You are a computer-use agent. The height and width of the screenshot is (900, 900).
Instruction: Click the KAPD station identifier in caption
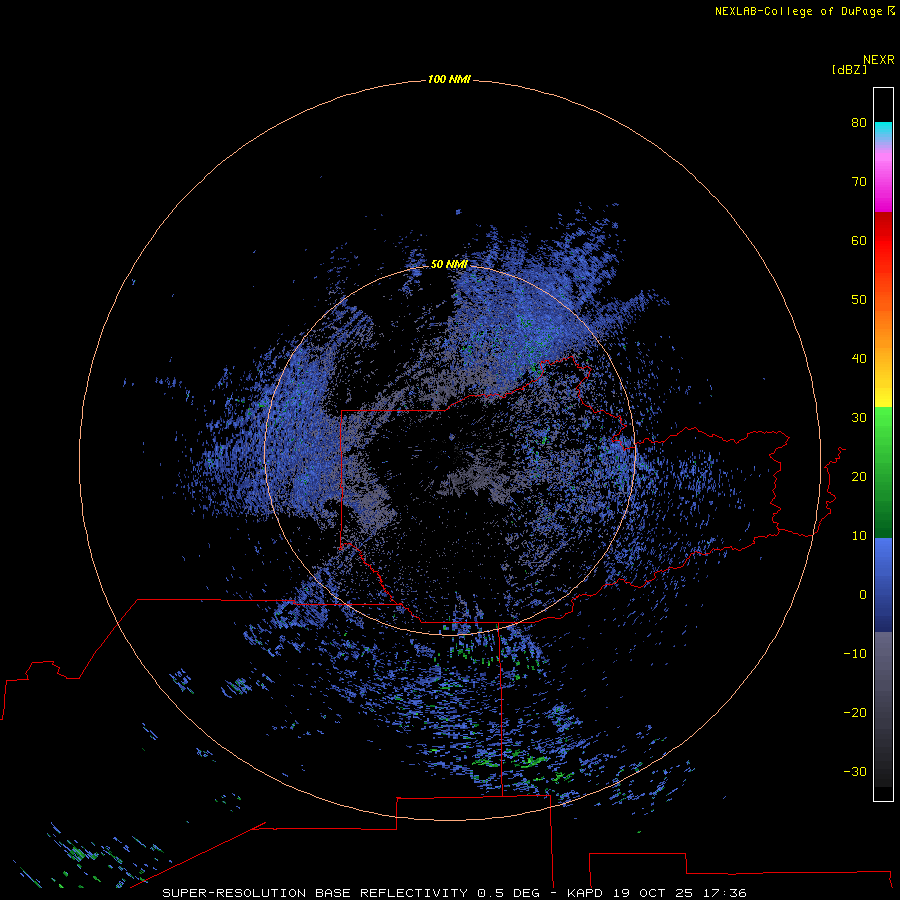click(x=585, y=893)
